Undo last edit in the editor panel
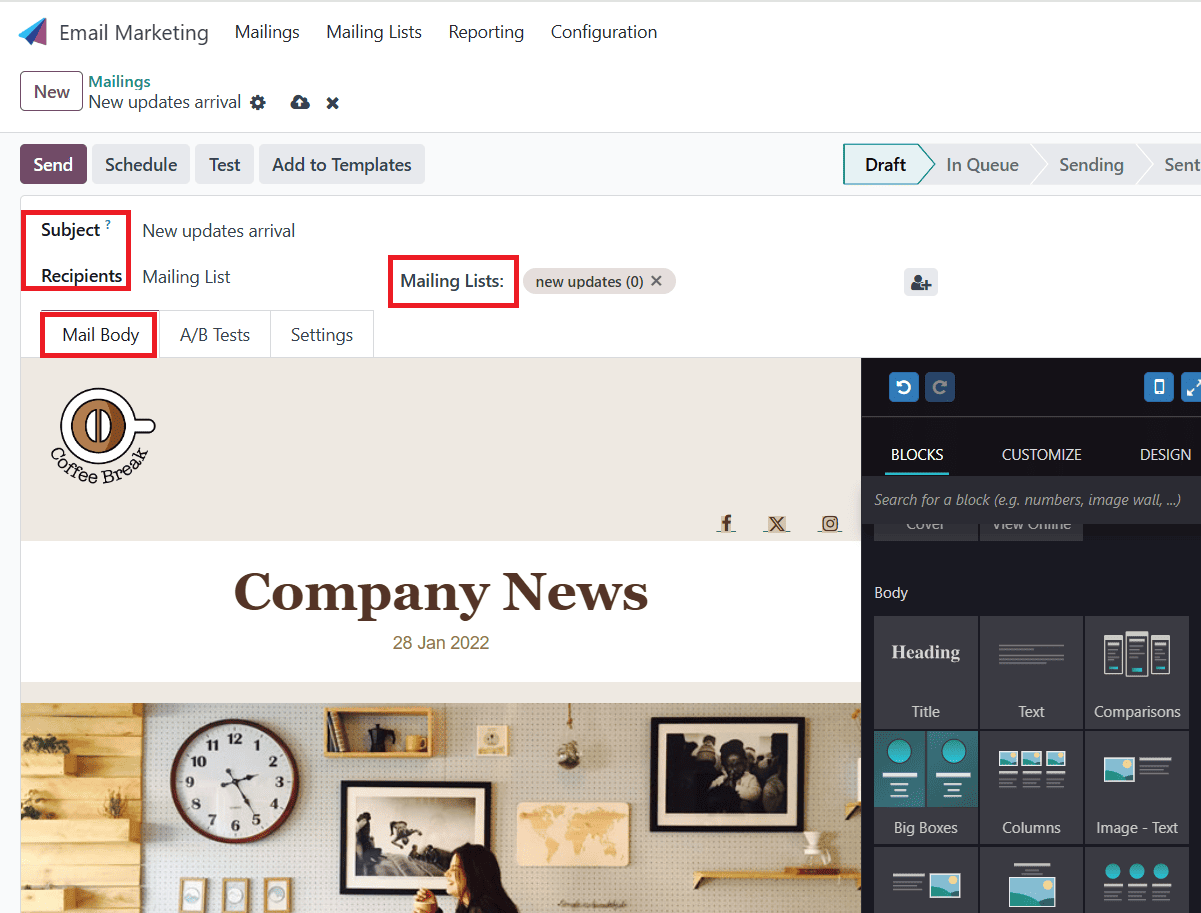Viewport: 1201px width, 913px height. [x=904, y=387]
